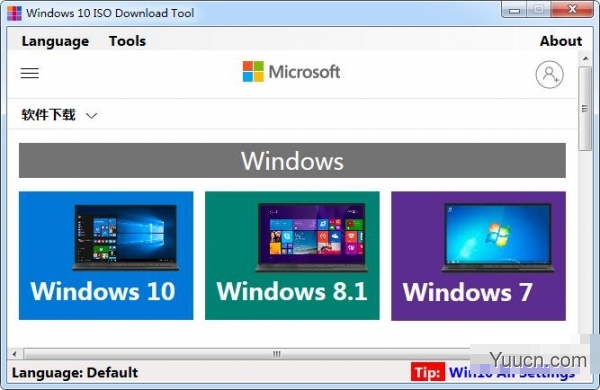The width and height of the screenshot is (600, 390).
Task: Click the Windows 10 tile label
Action: (103, 291)
